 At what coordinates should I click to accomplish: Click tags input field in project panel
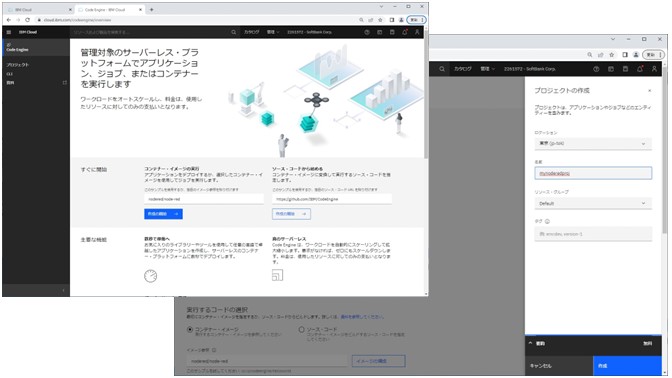tap(593, 234)
